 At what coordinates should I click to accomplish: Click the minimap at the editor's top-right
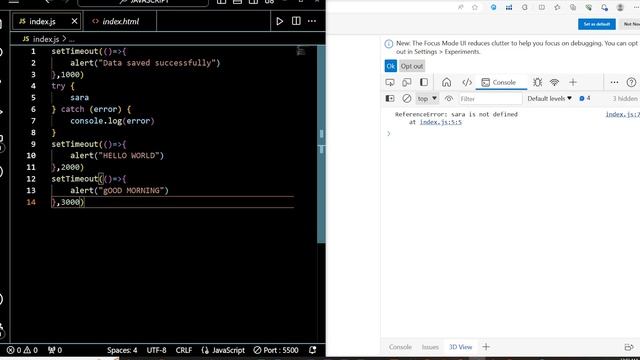301,51
